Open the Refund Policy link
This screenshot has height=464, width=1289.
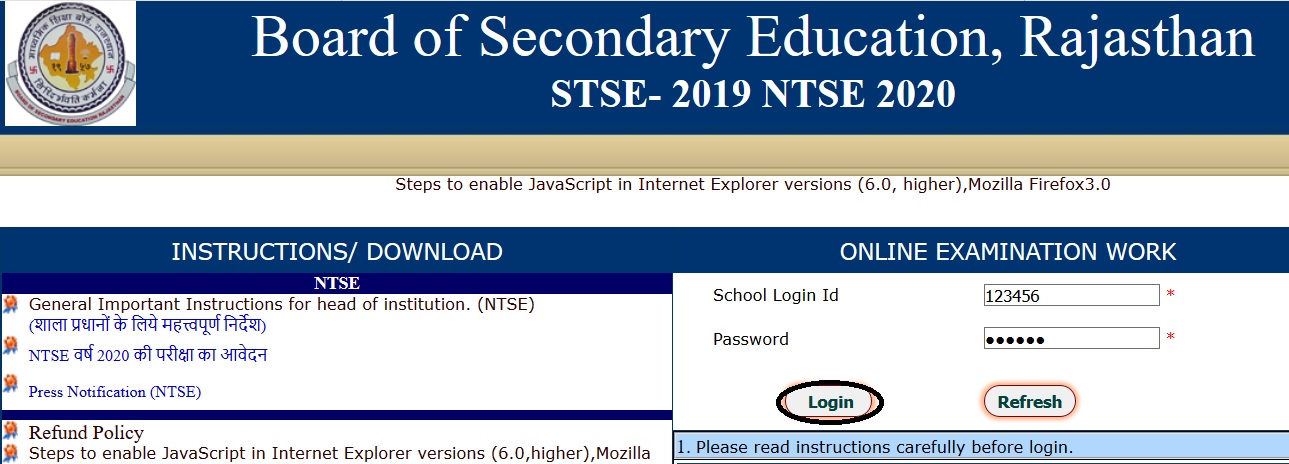86,433
